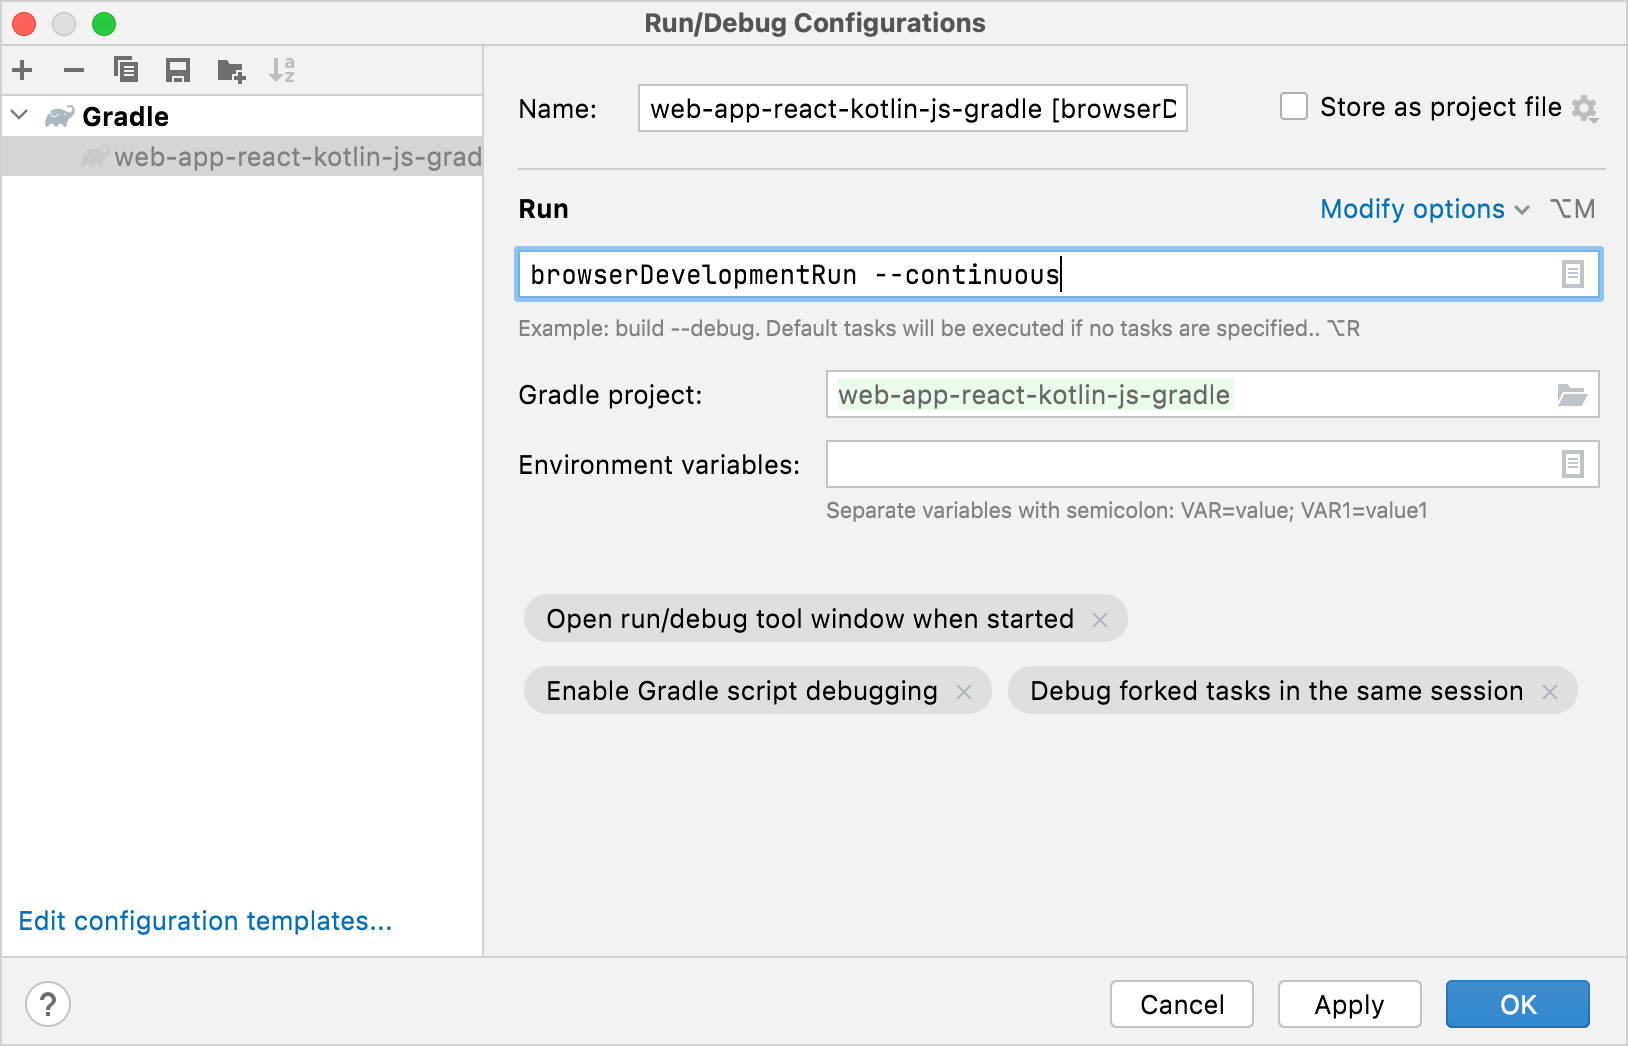The height and width of the screenshot is (1046, 1628).
Task: Open the Store as project file settings gear
Action: point(1587,108)
